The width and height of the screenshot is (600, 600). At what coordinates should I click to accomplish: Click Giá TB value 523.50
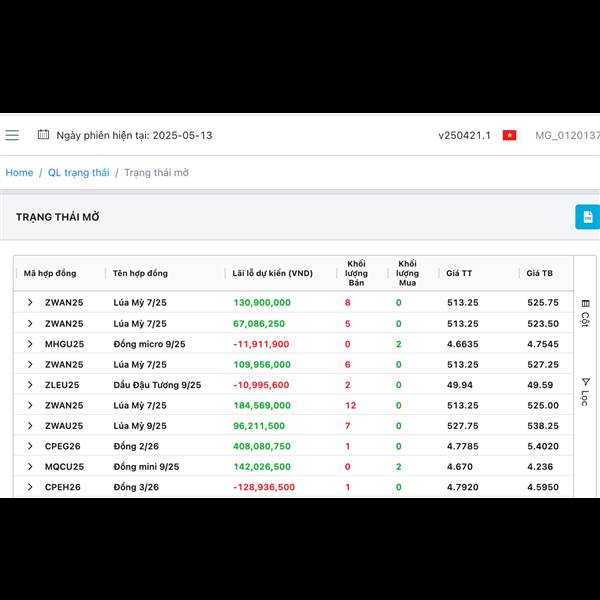pyautogui.click(x=543, y=323)
